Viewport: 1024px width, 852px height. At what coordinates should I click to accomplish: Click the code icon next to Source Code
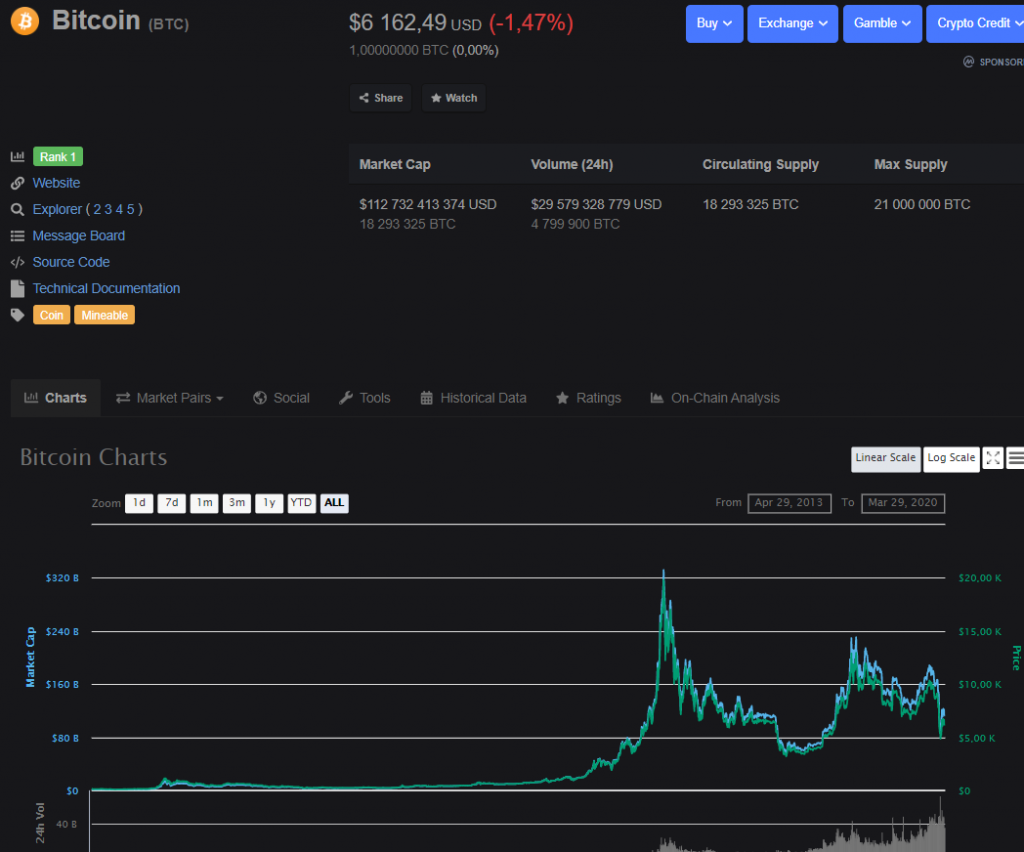coord(18,262)
